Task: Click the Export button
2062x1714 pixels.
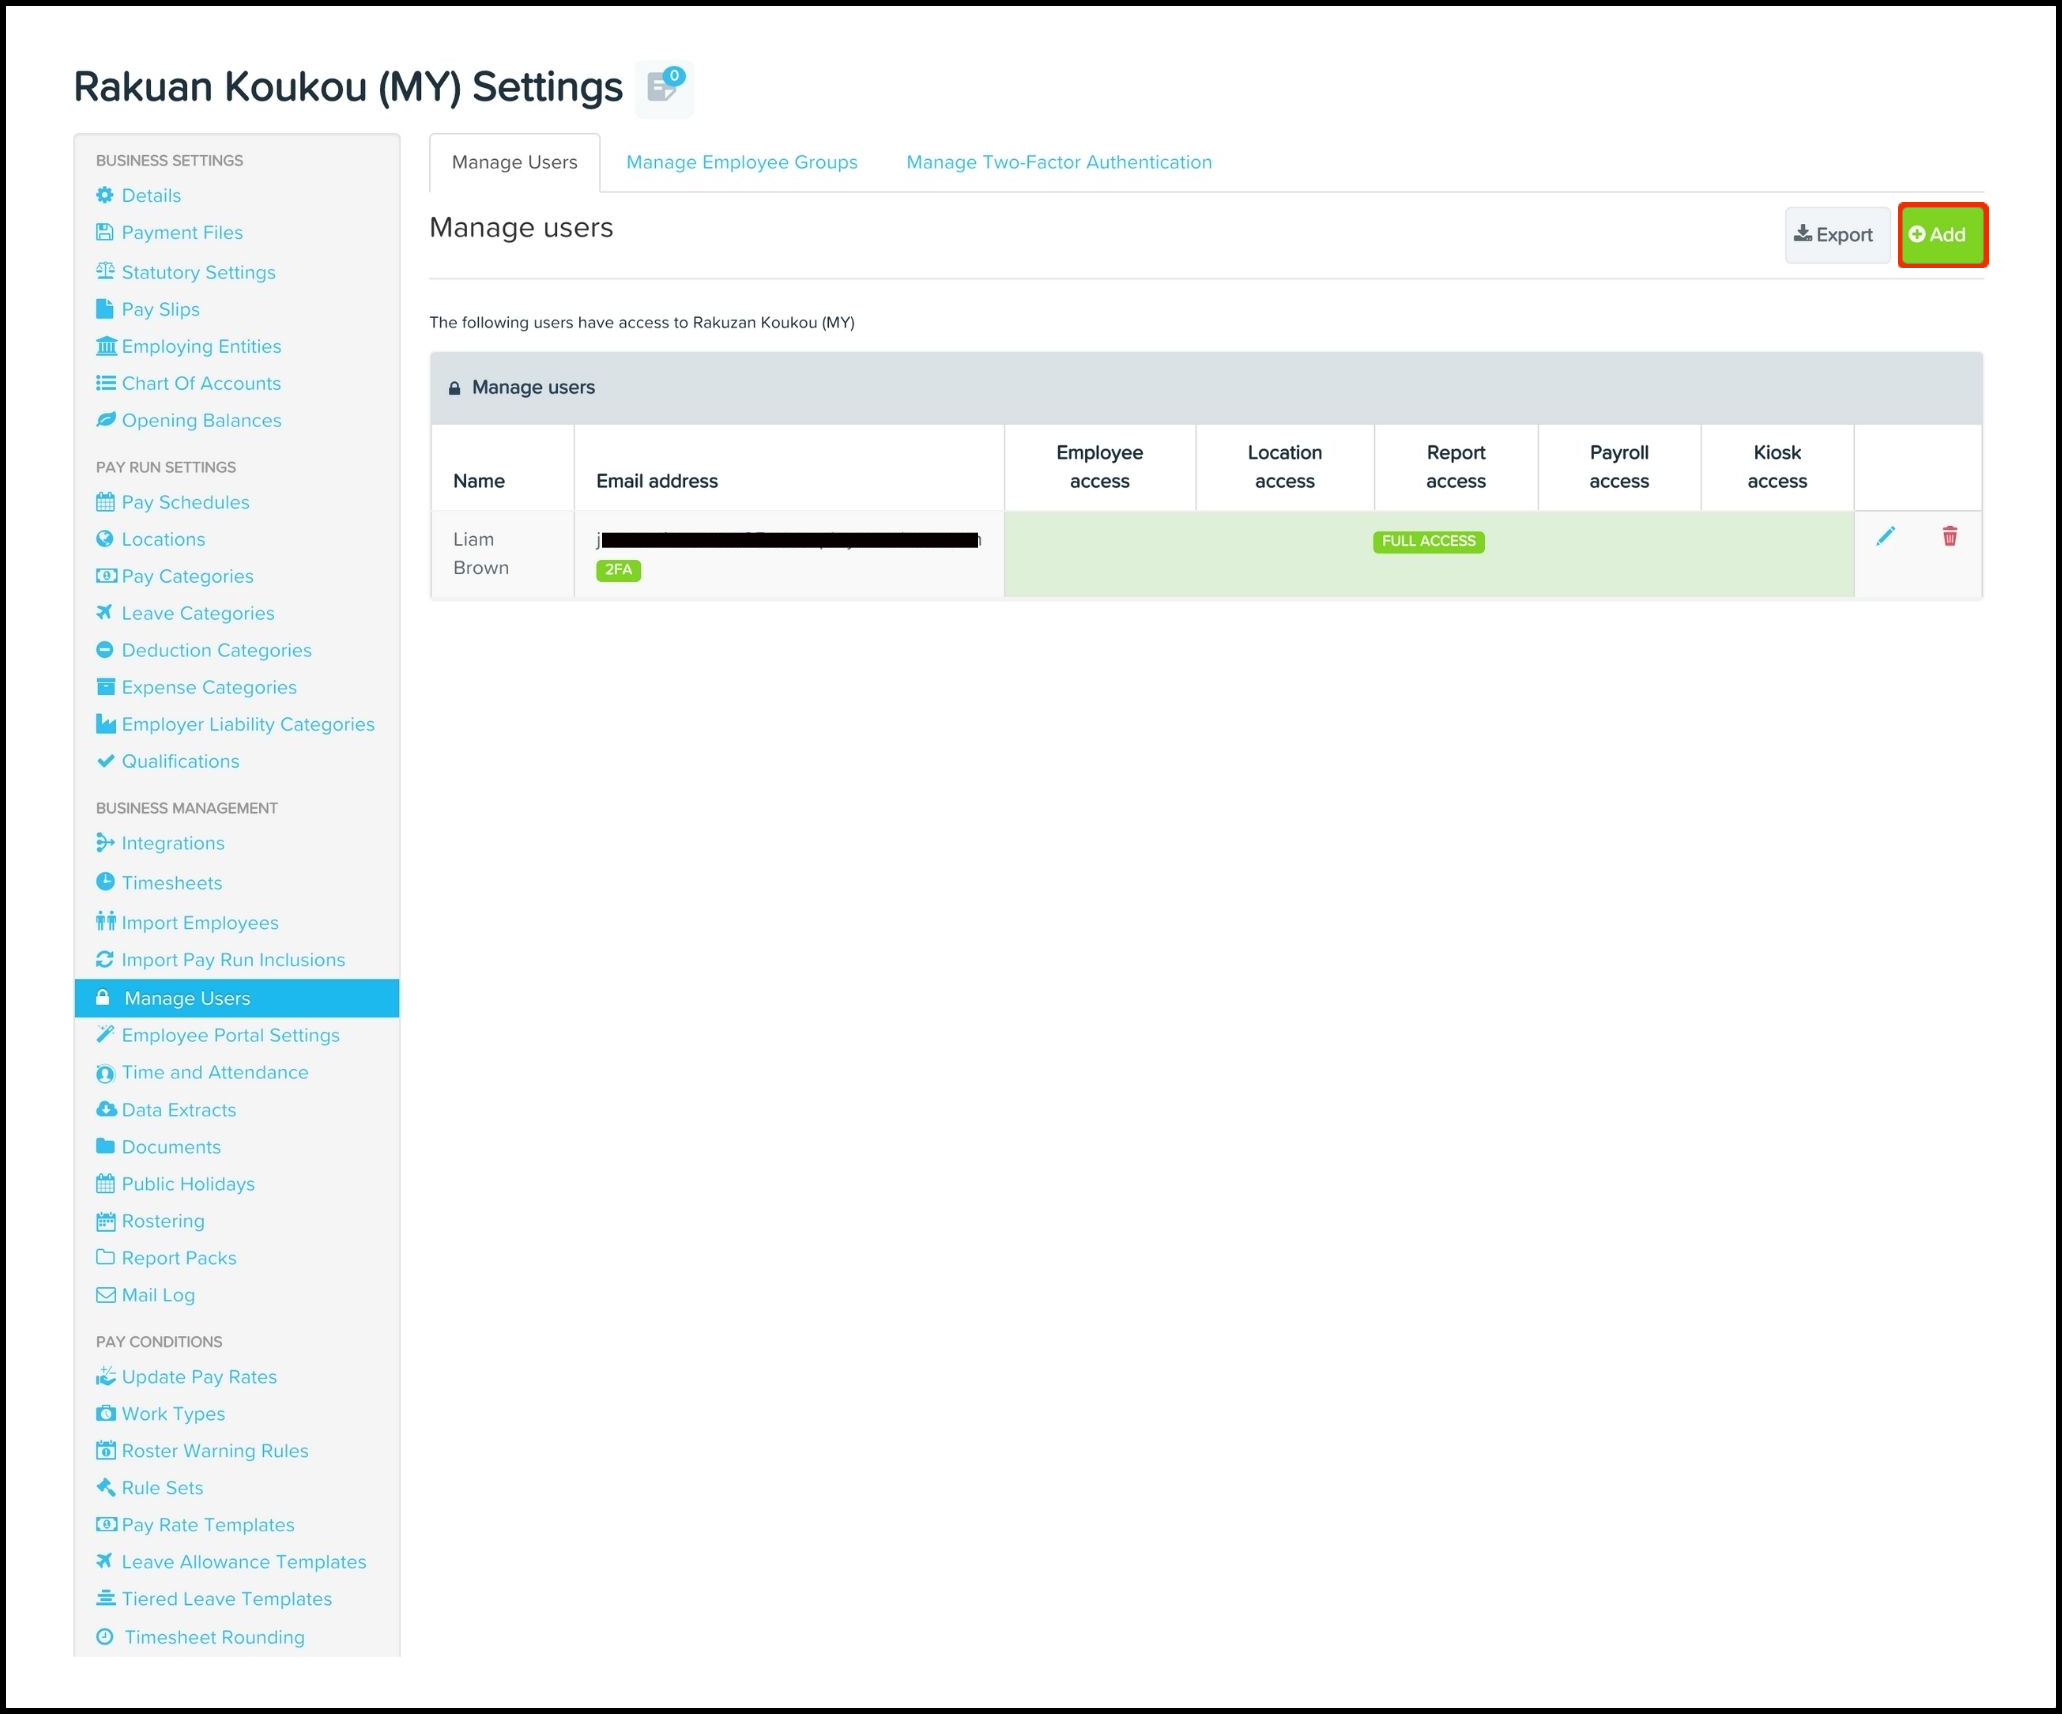Action: click(1836, 235)
